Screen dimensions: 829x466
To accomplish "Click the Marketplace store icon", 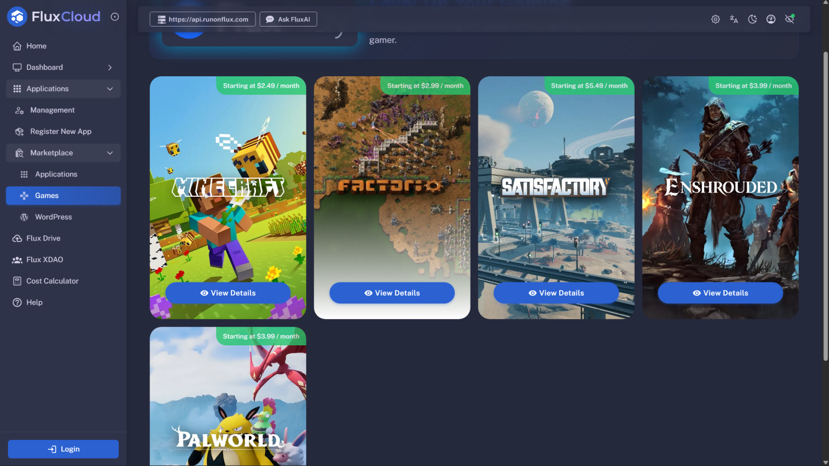I will click(20, 153).
